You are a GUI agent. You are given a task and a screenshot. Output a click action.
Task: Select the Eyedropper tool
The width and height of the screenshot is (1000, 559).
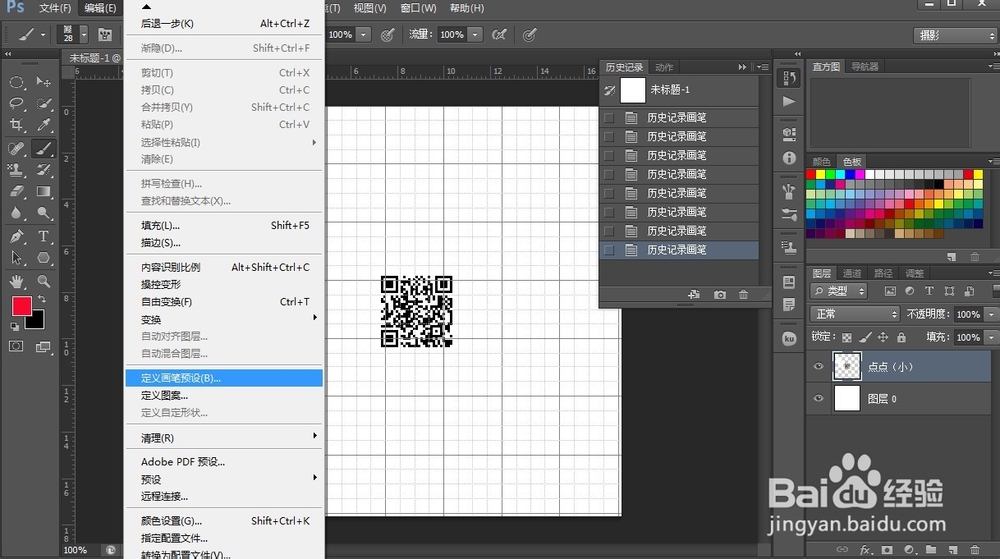click(43, 125)
